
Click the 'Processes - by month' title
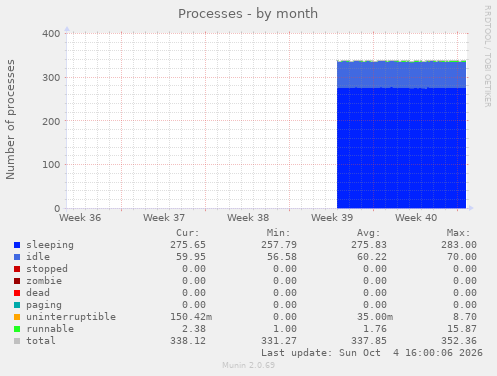pyautogui.click(x=248, y=14)
